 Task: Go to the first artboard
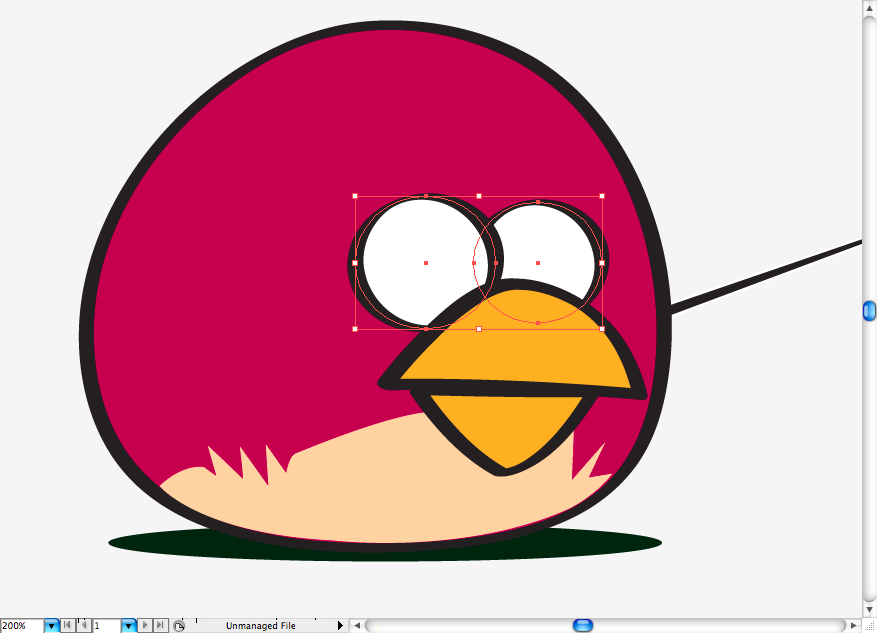pyautogui.click(x=67, y=625)
